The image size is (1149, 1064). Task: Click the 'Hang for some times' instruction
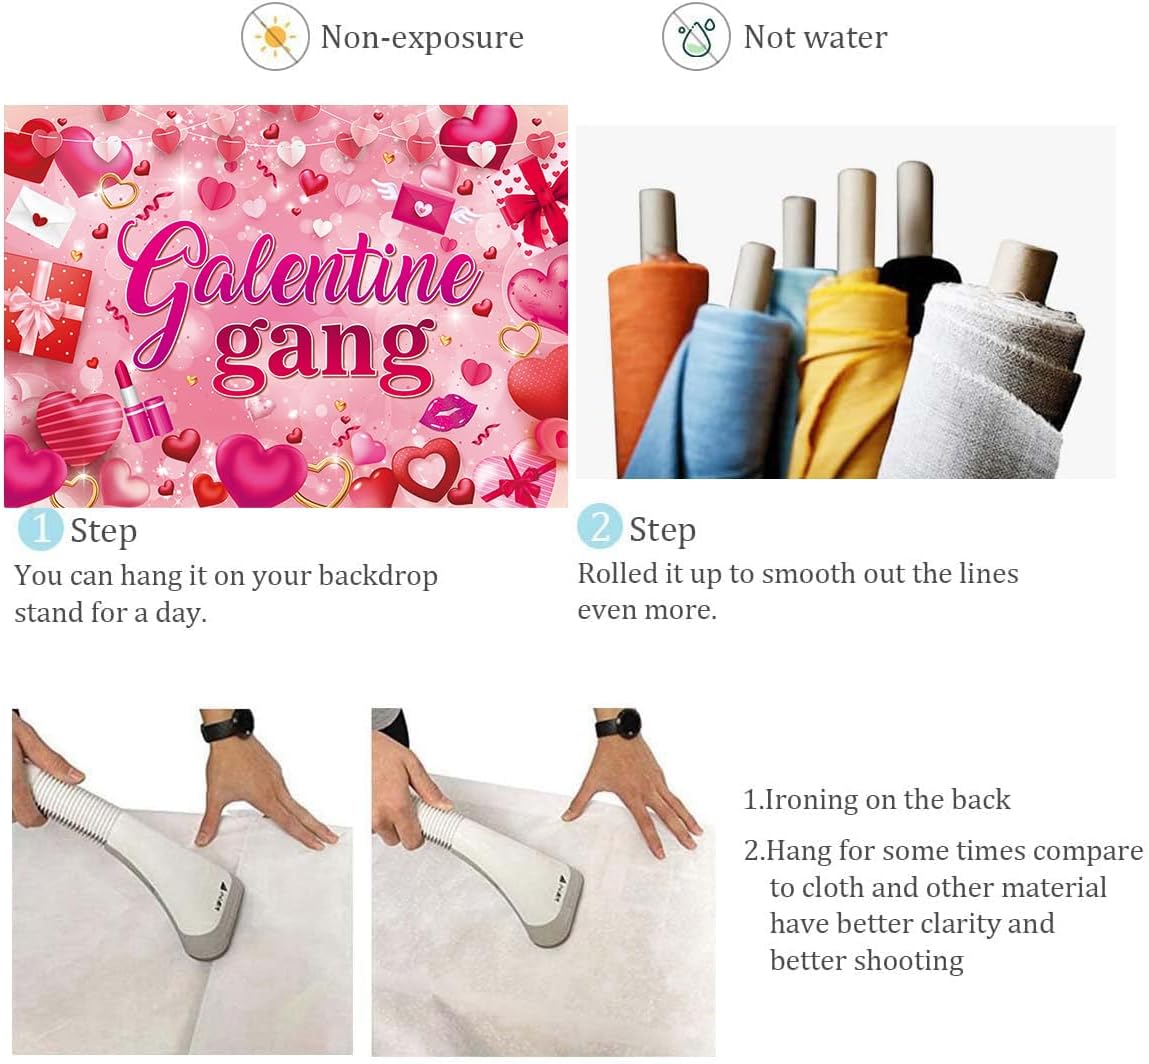tap(944, 905)
